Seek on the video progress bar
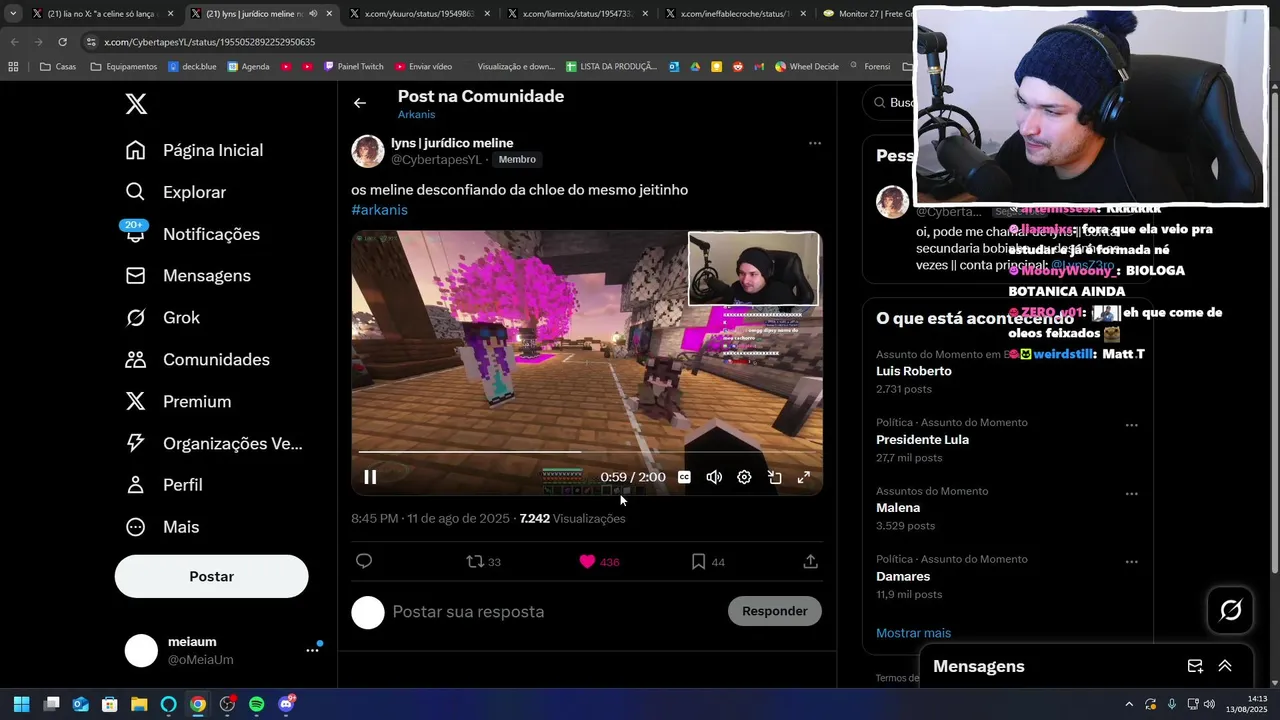1280x720 pixels. point(587,452)
